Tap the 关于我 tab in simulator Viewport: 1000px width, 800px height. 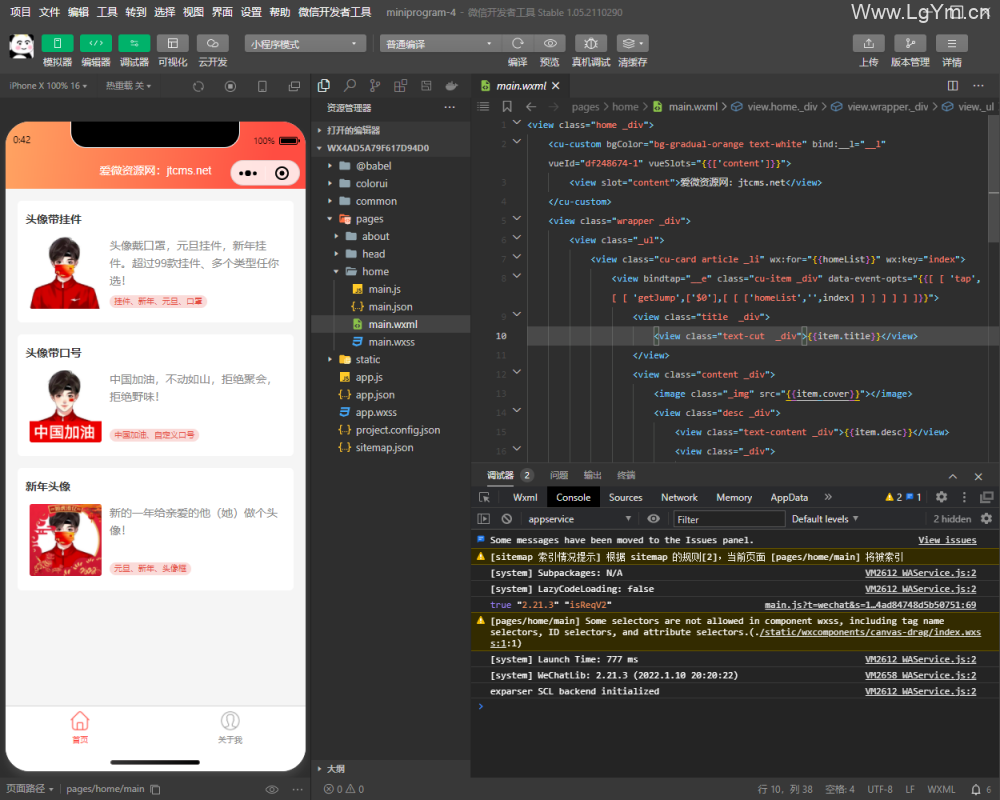[x=230, y=727]
